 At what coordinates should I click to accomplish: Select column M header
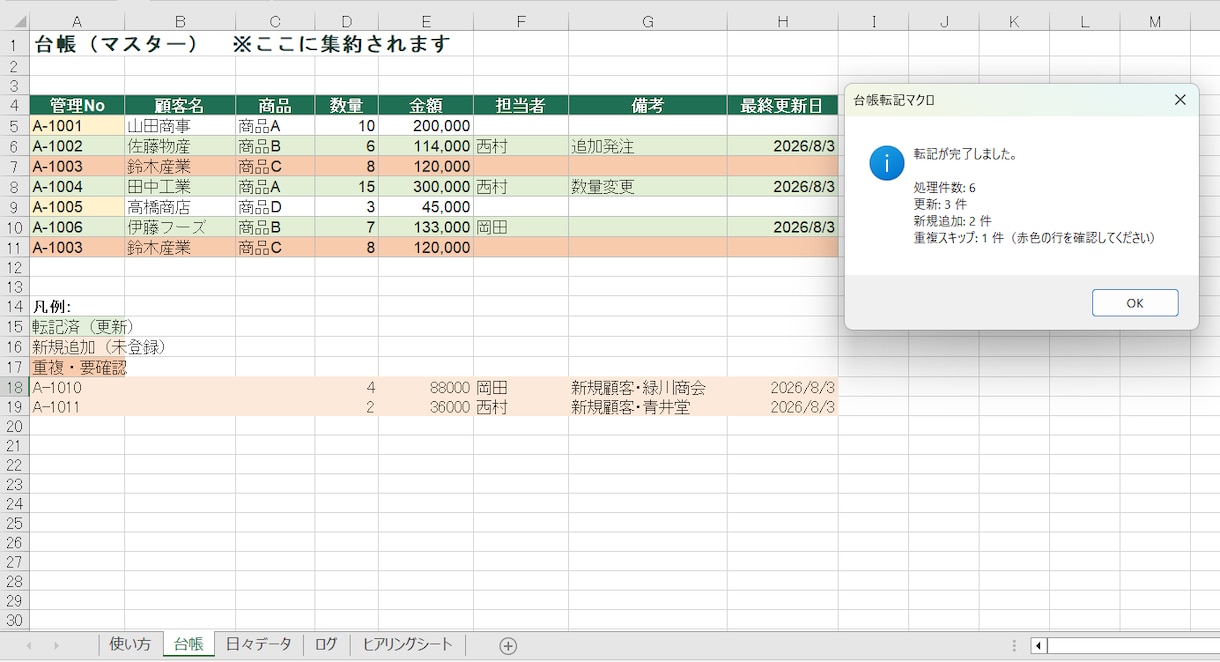click(x=1155, y=21)
